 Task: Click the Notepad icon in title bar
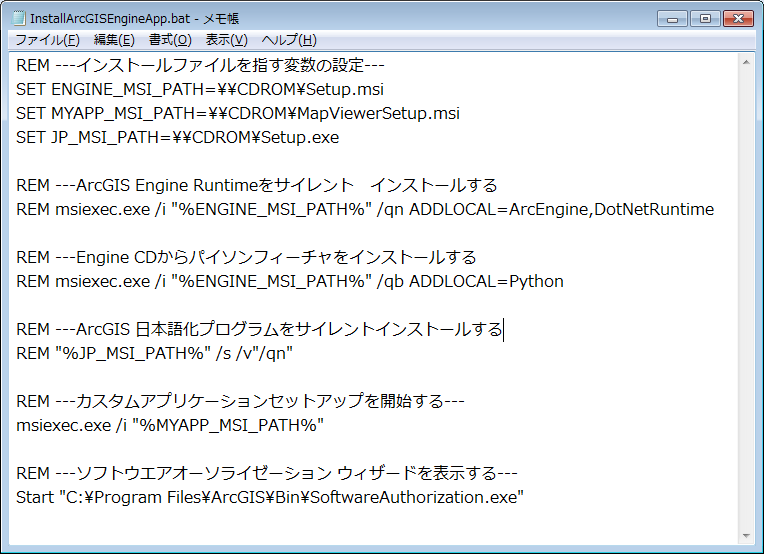[x=19, y=18]
